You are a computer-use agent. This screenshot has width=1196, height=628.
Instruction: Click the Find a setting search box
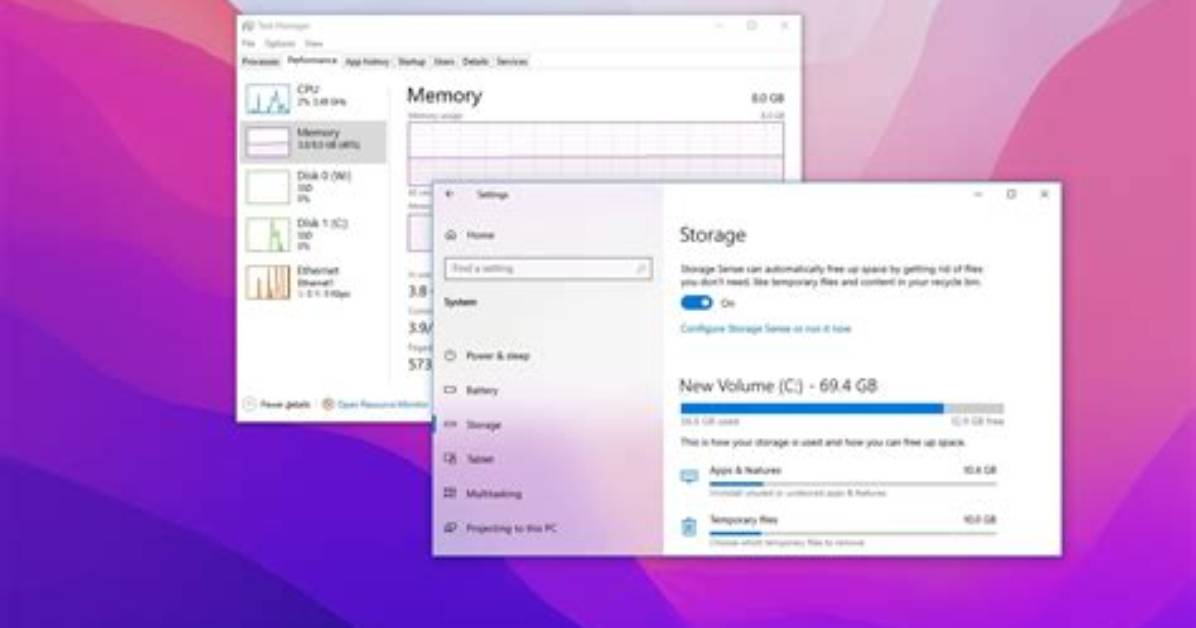point(548,269)
